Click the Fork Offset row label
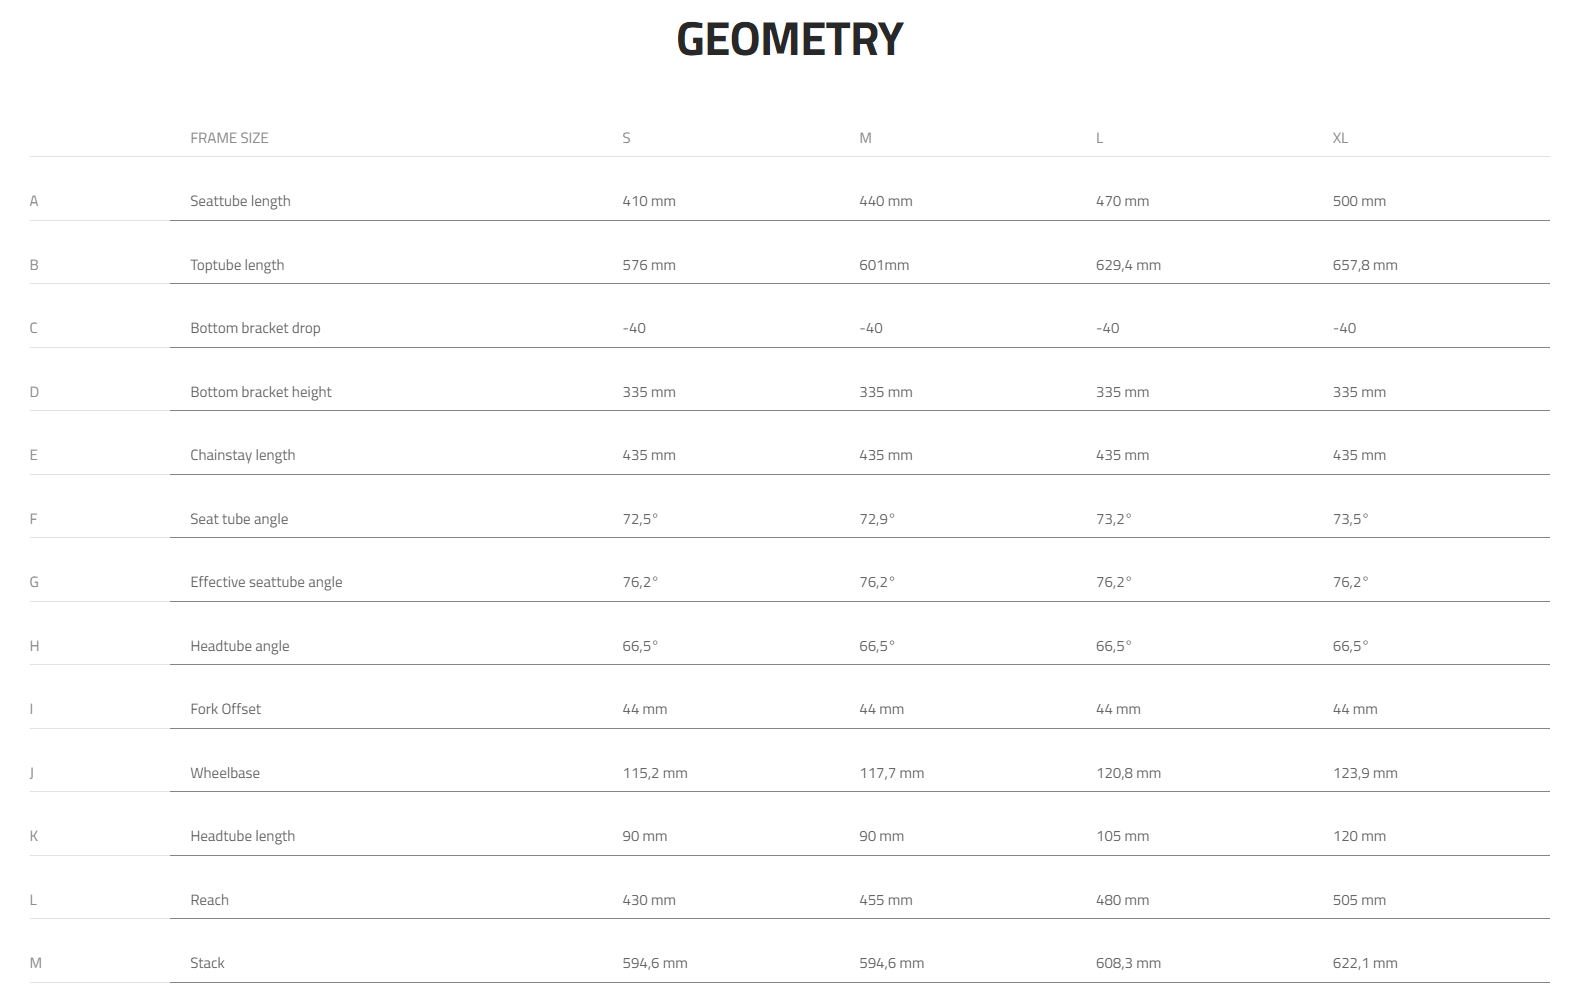The image size is (1573, 1002). pyautogui.click(x=225, y=709)
